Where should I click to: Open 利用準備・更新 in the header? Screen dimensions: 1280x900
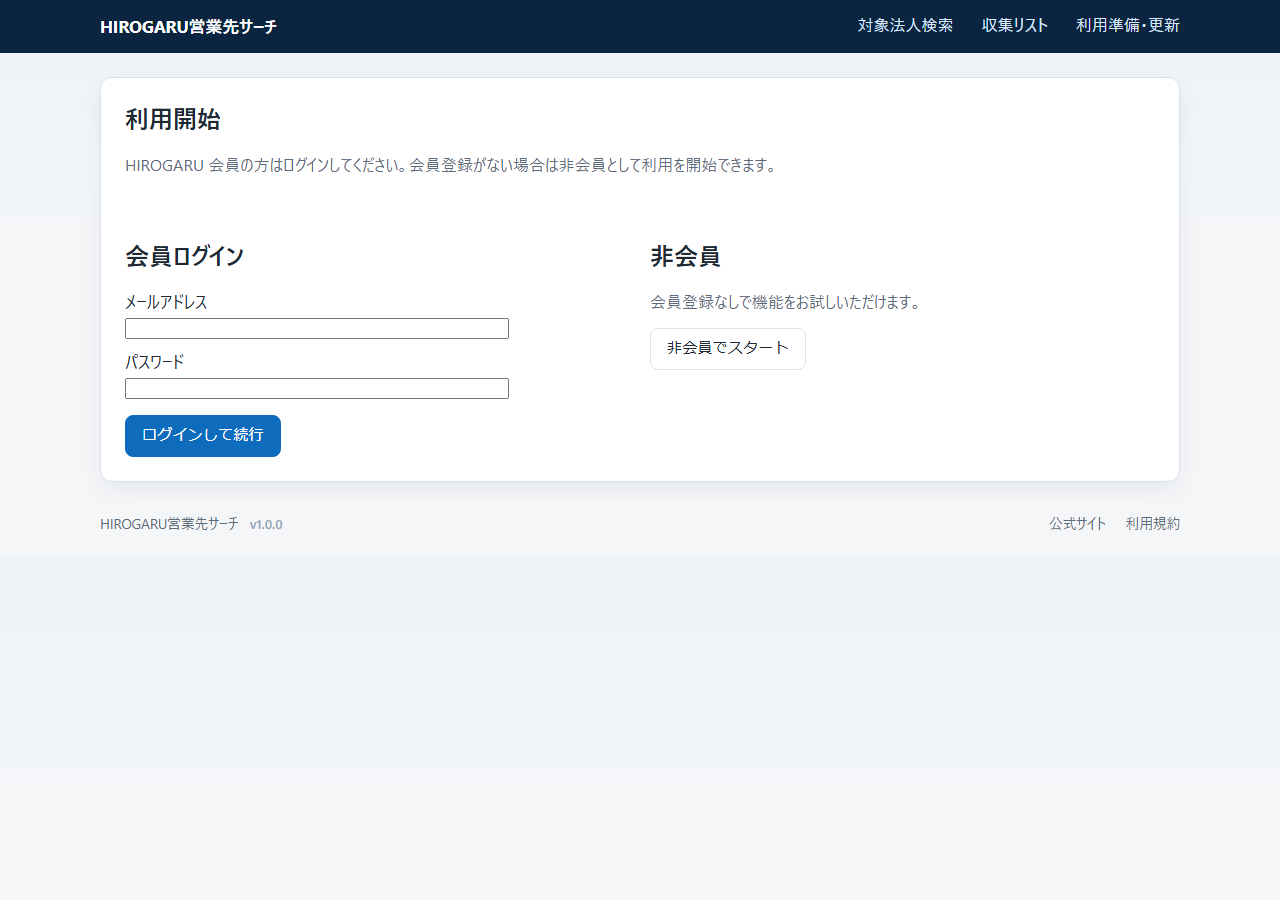1128,26
